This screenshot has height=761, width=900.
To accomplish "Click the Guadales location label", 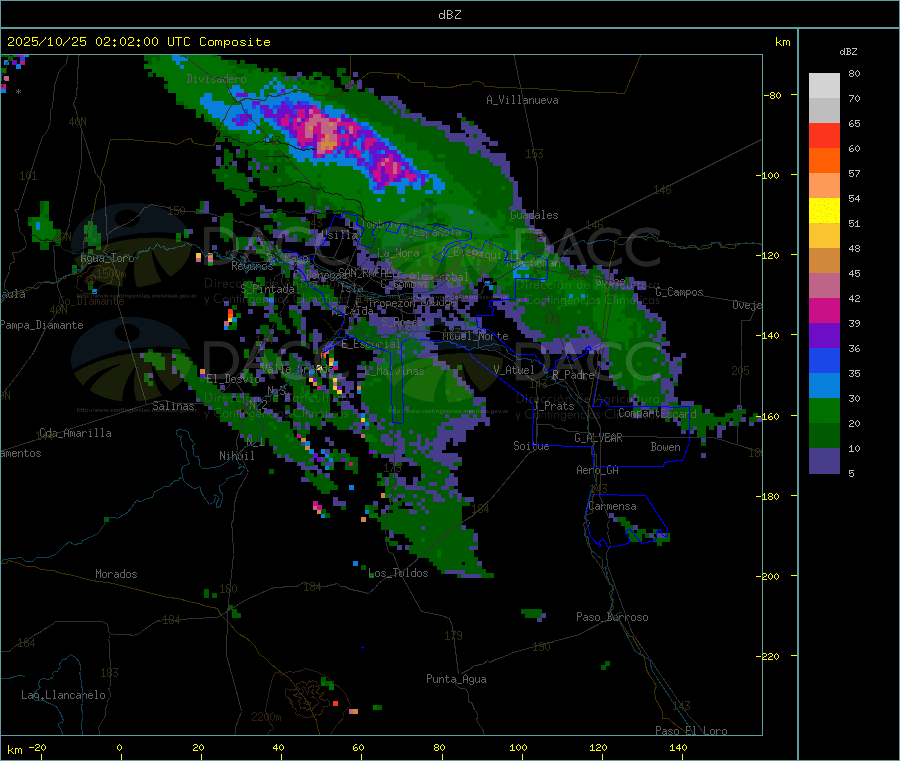I will 534,215.
